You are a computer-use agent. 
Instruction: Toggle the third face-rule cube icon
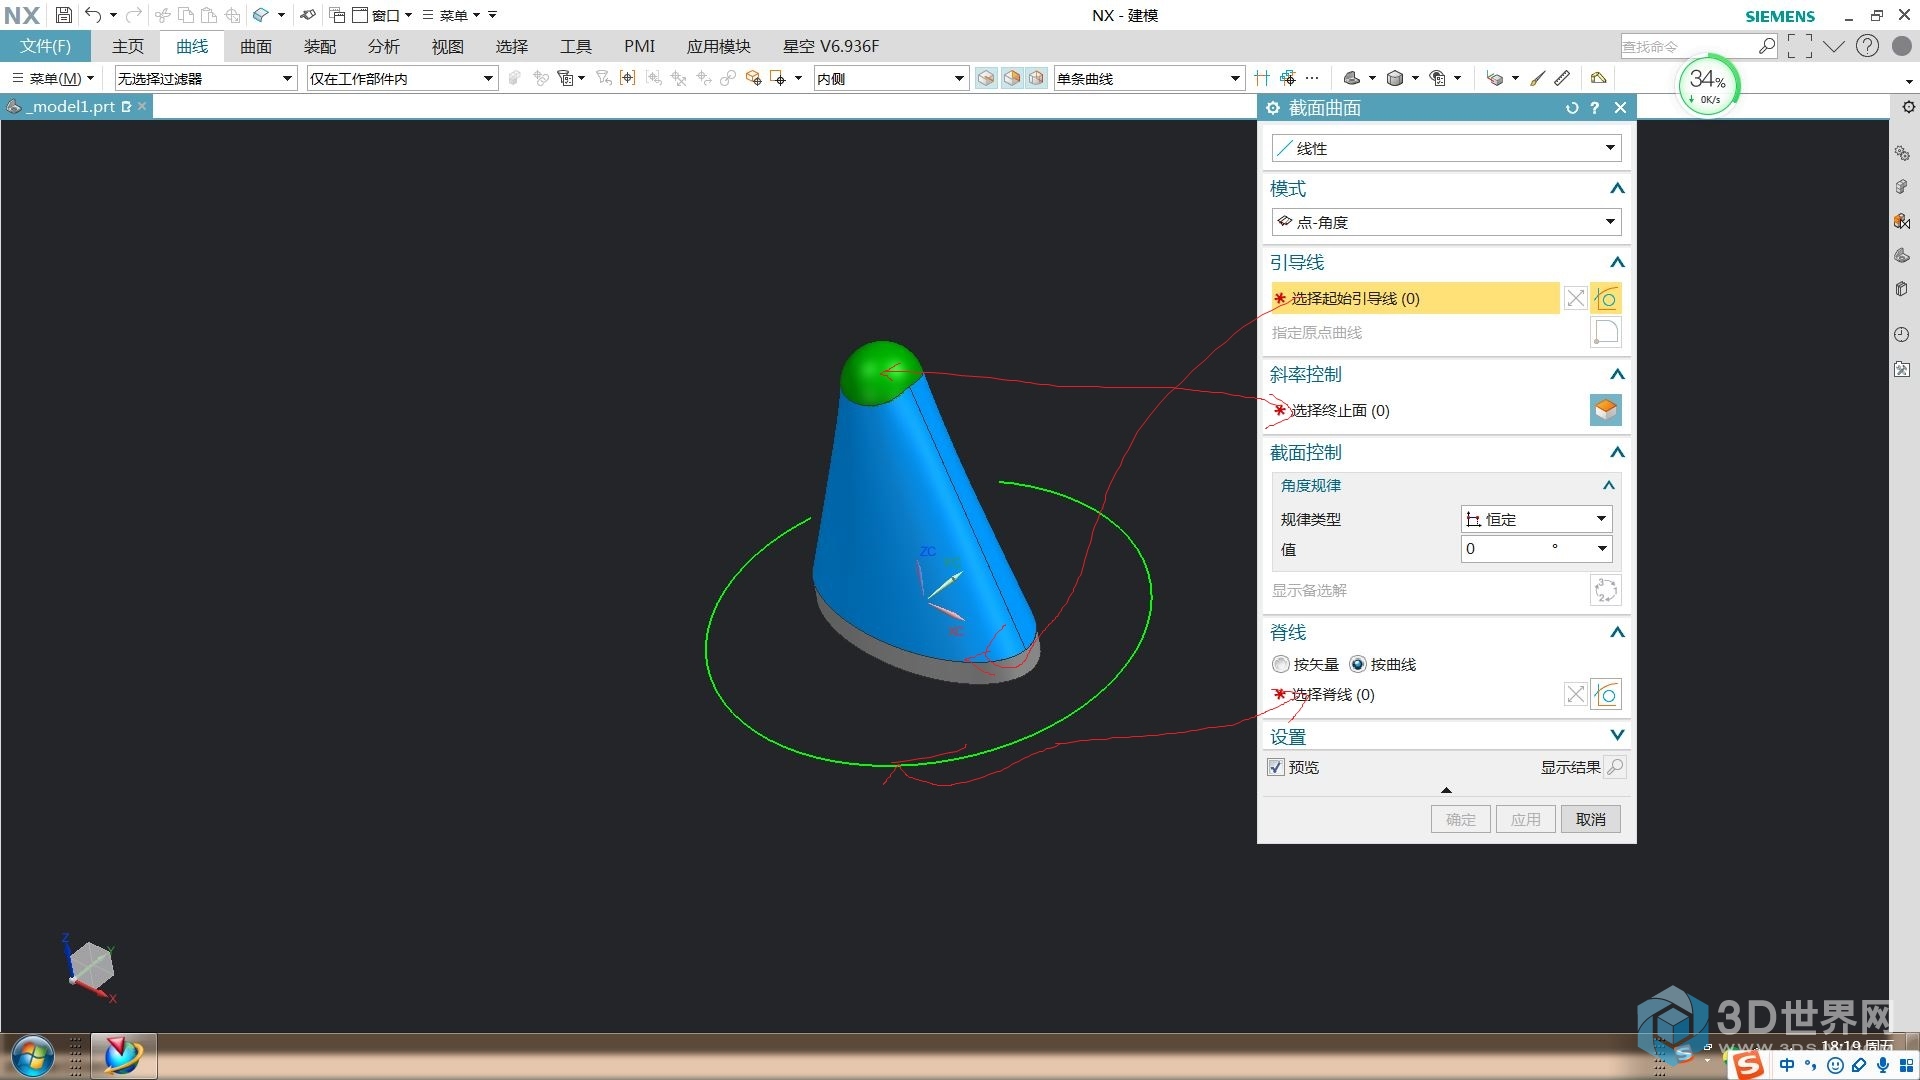[1037, 78]
